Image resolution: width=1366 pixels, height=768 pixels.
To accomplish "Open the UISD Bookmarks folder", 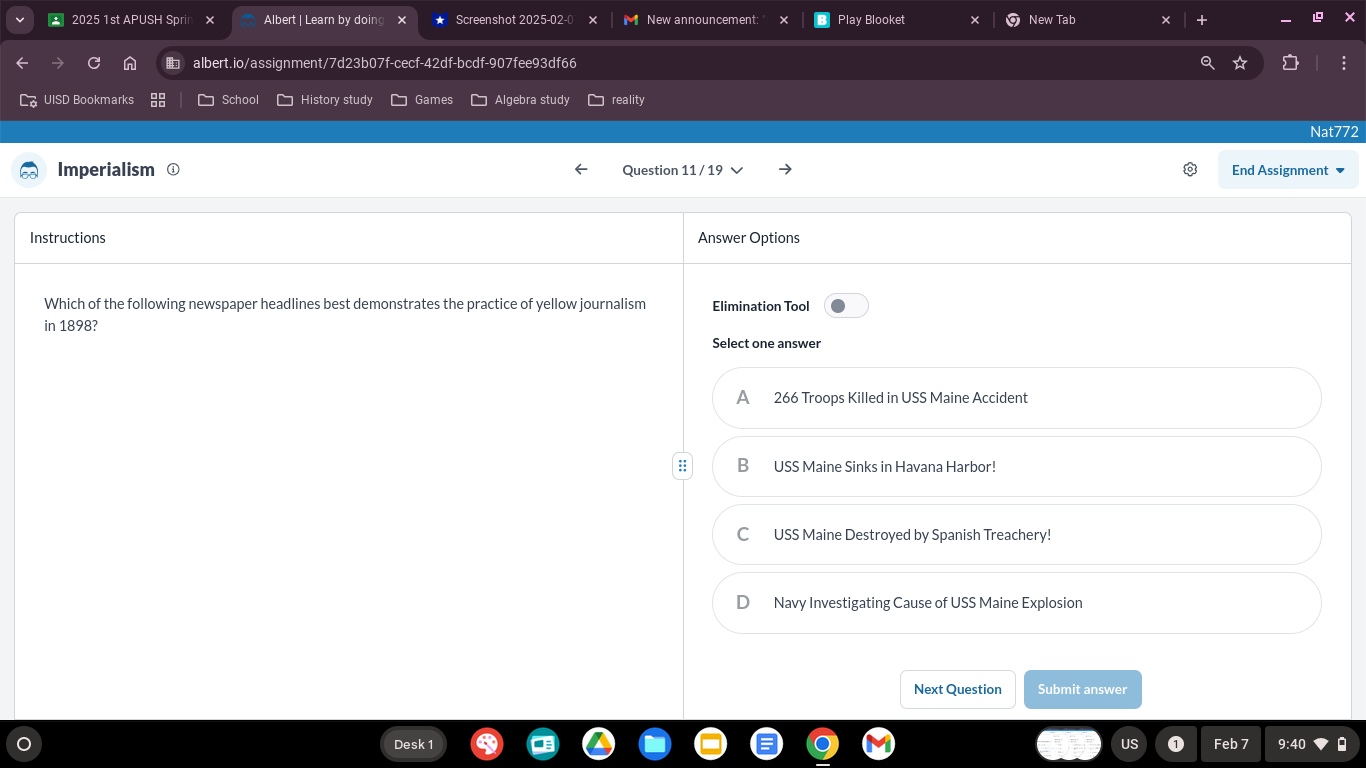I will click(77, 100).
